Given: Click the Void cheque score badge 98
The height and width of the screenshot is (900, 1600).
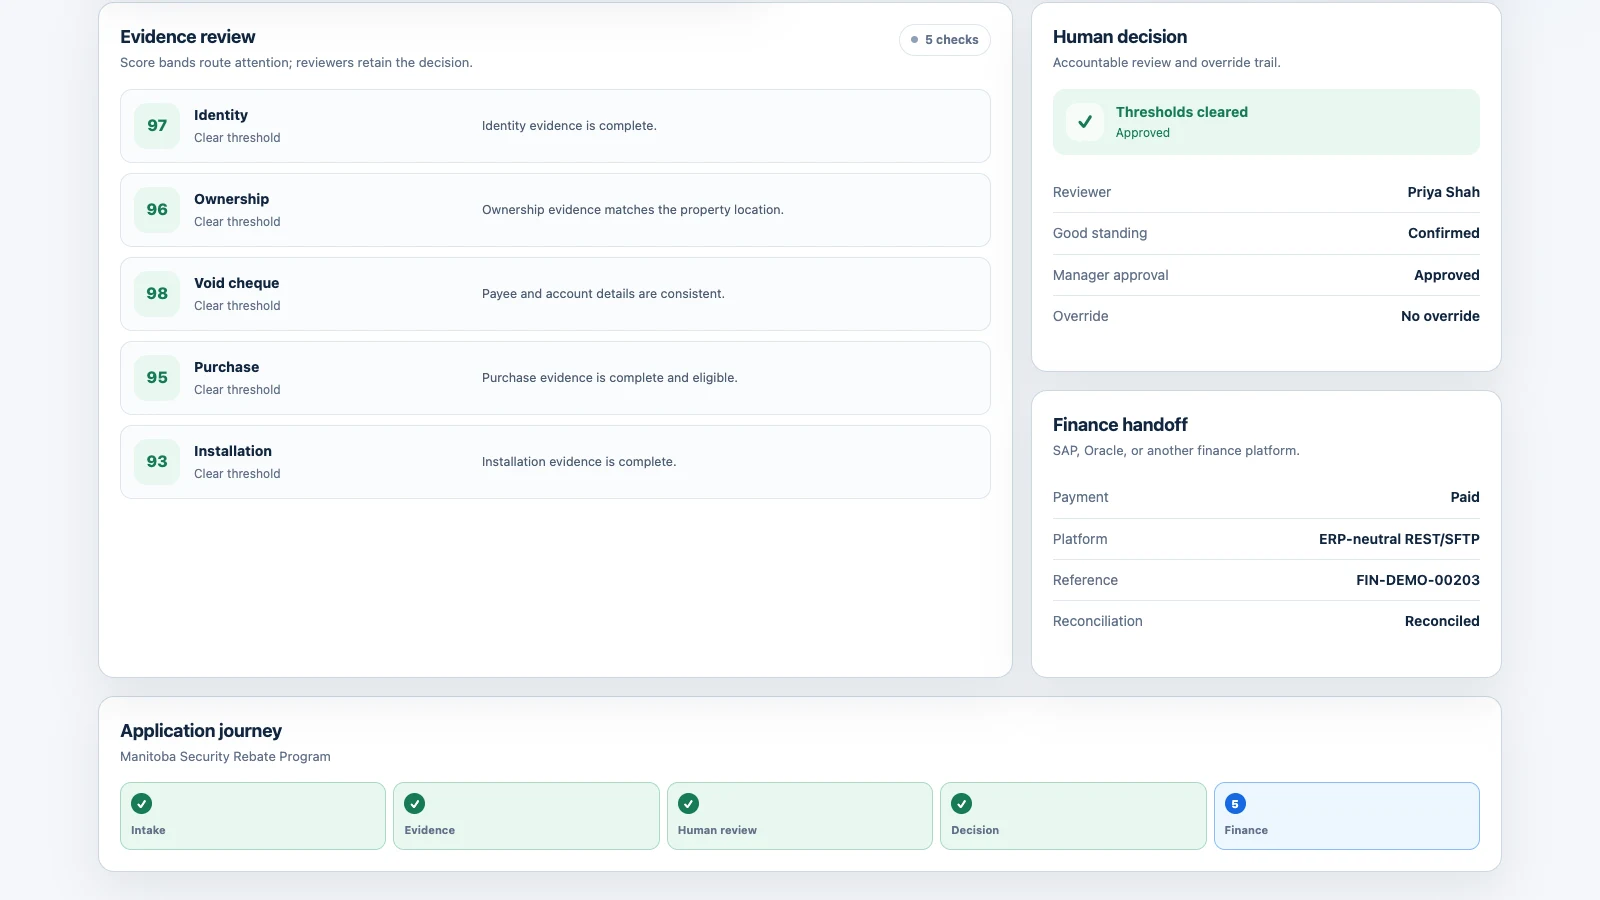Looking at the screenshot, I should [157, 294].
